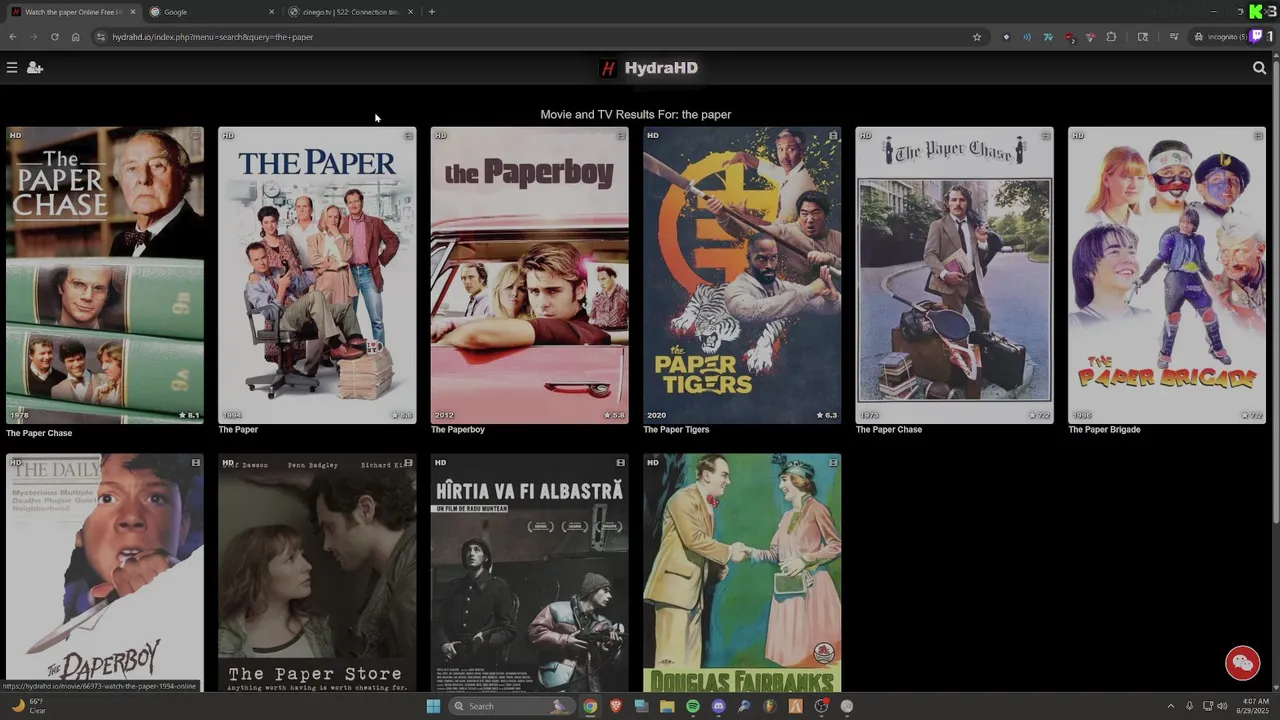Open The Paper Brigade poster
Image resolution: width=1280 pixels, height=720 pixels.
point(1167,275)
